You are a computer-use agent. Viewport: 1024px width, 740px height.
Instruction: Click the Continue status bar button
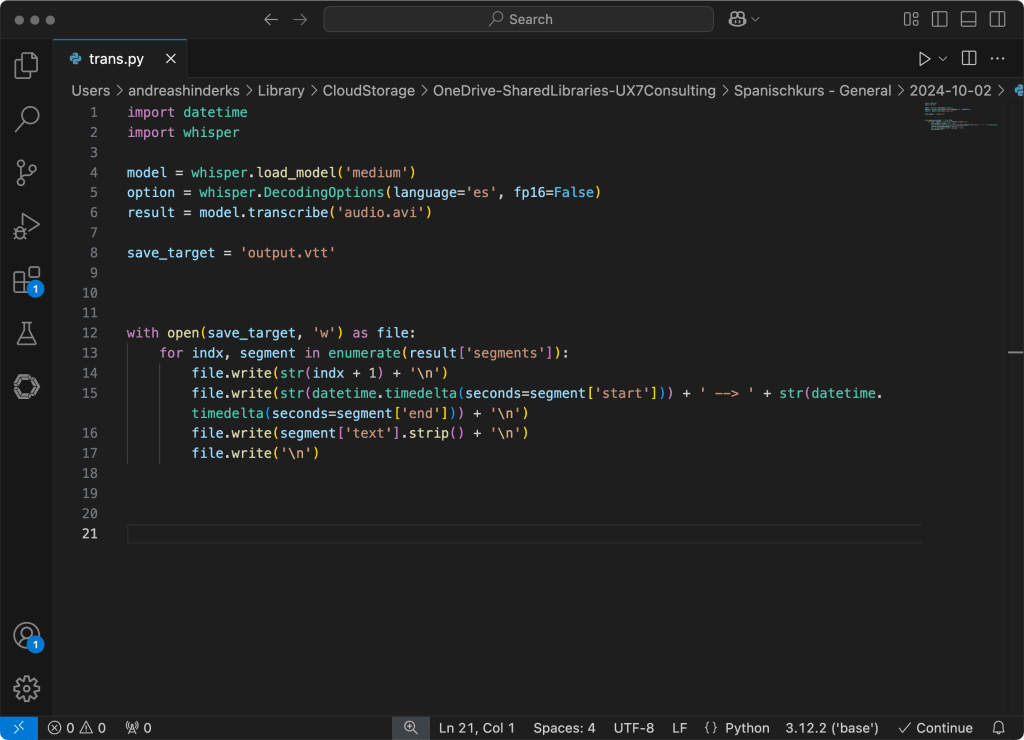(x=935, y=728)
